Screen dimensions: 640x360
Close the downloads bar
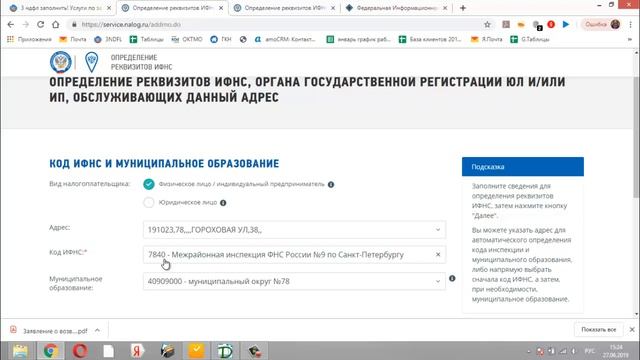click(632, 329)
